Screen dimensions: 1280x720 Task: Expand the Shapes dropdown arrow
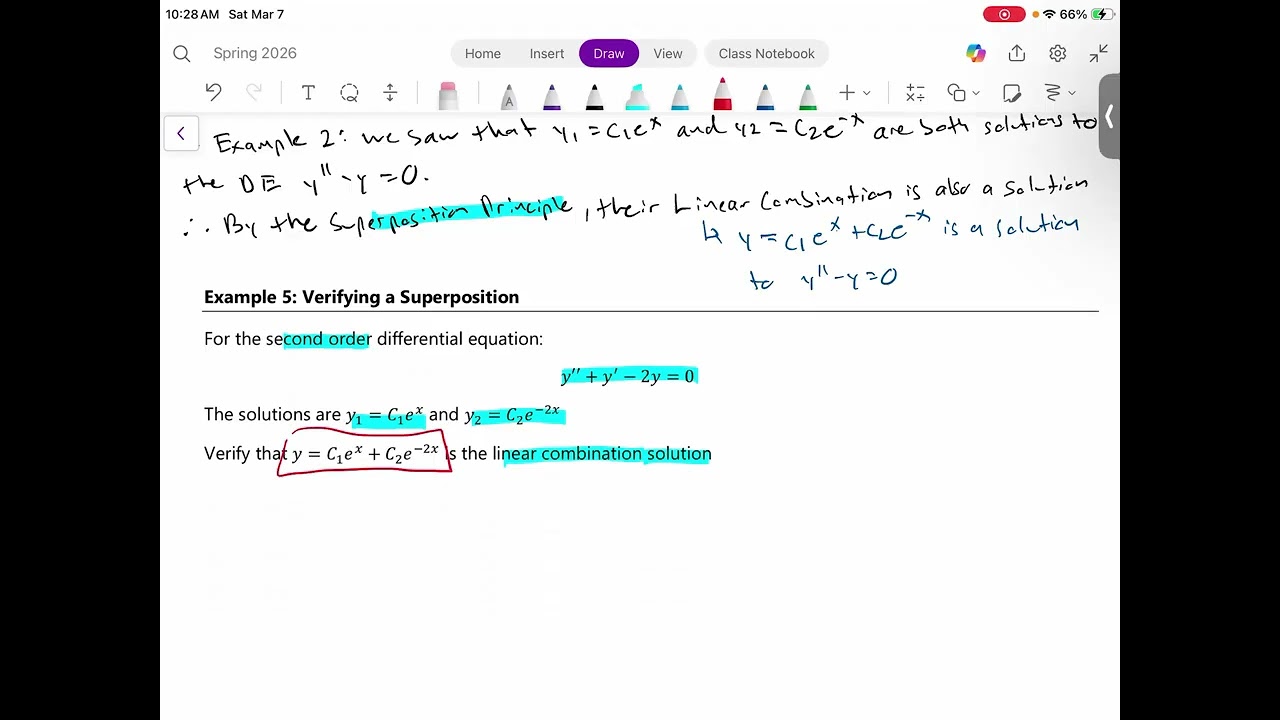[x=976, y=93]
